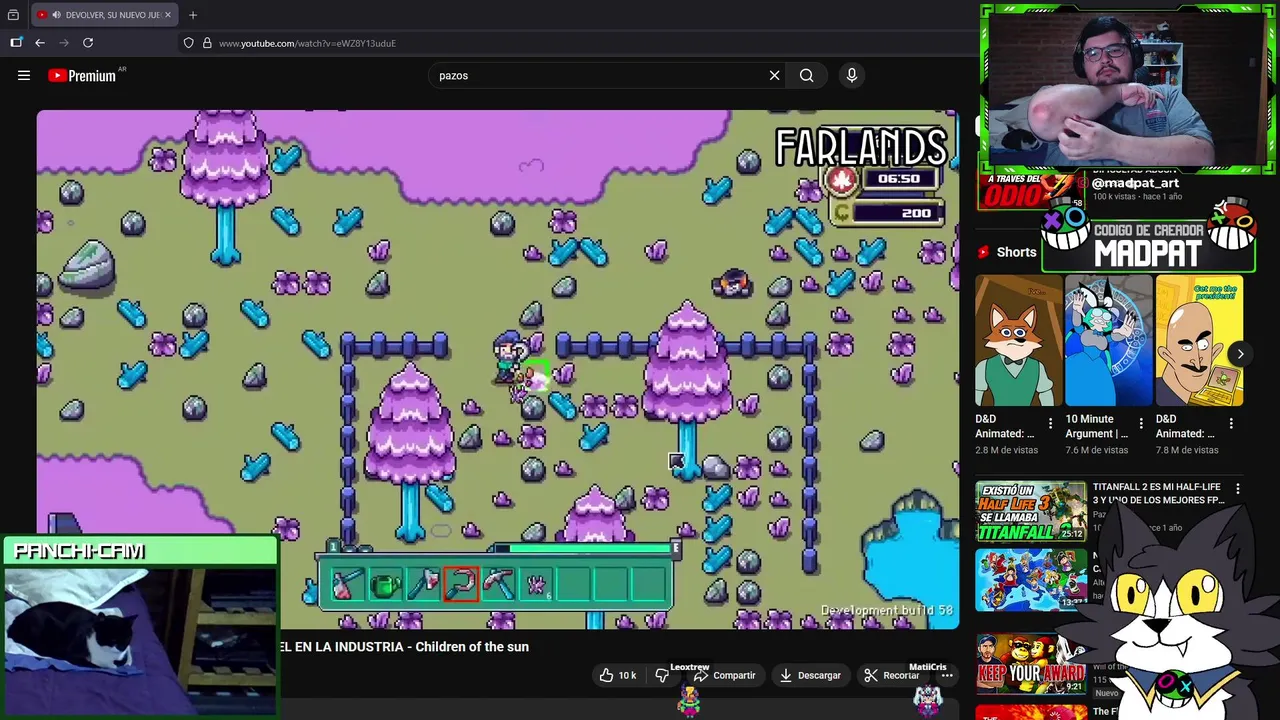
Task: Click the Development build 58 label
Action: tap(886, 610)
